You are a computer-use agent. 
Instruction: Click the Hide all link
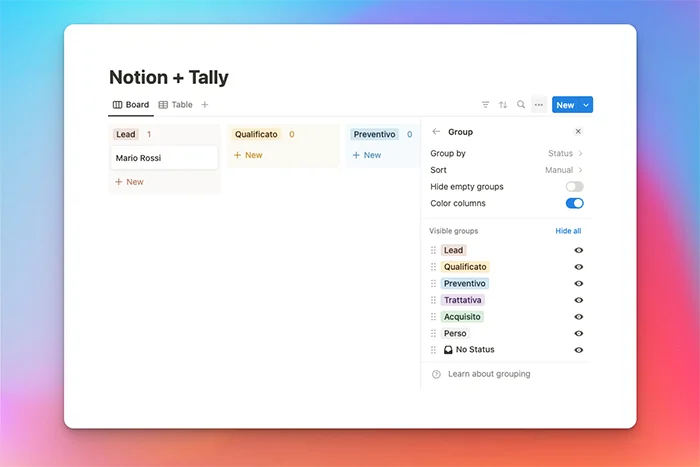click(x=568, y=231)
